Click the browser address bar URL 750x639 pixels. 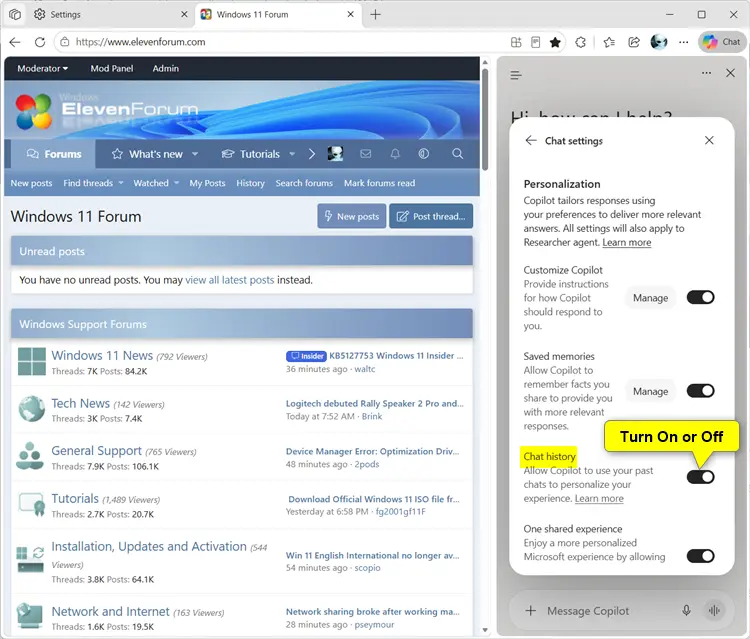[141, 42]
